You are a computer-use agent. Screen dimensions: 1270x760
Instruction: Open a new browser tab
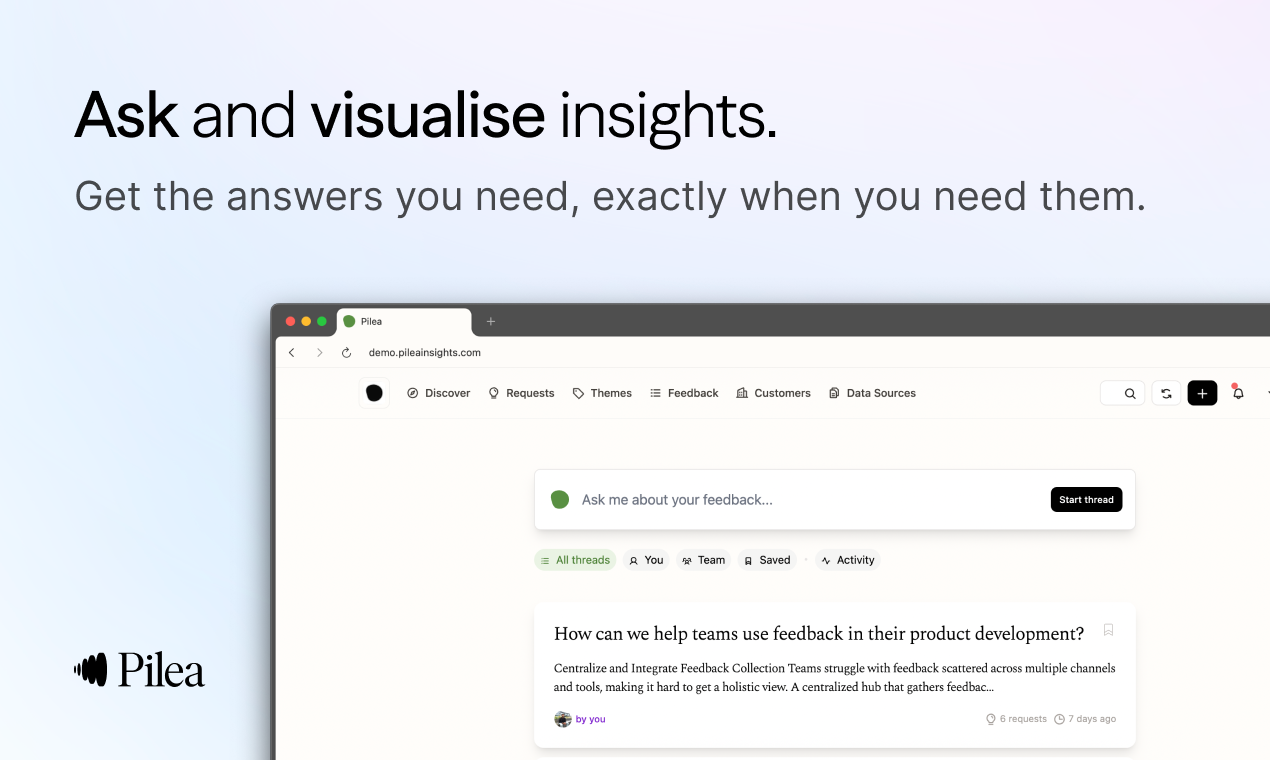(x=491, y=321)
